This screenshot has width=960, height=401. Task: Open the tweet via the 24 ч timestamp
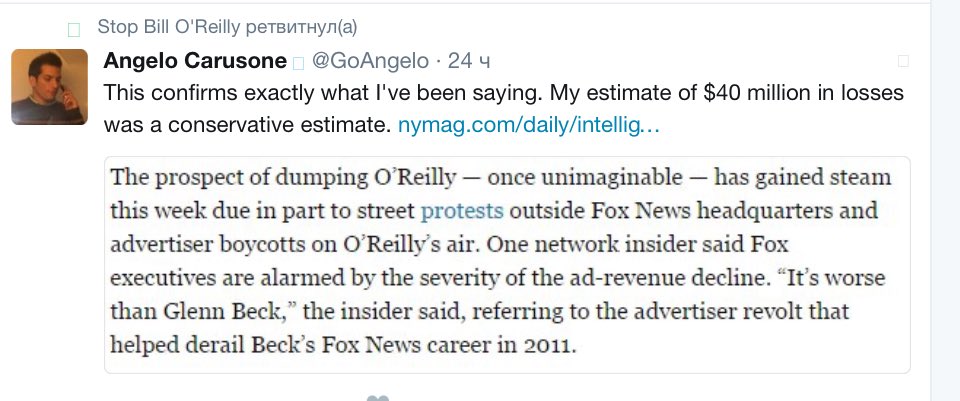[469, 61]
